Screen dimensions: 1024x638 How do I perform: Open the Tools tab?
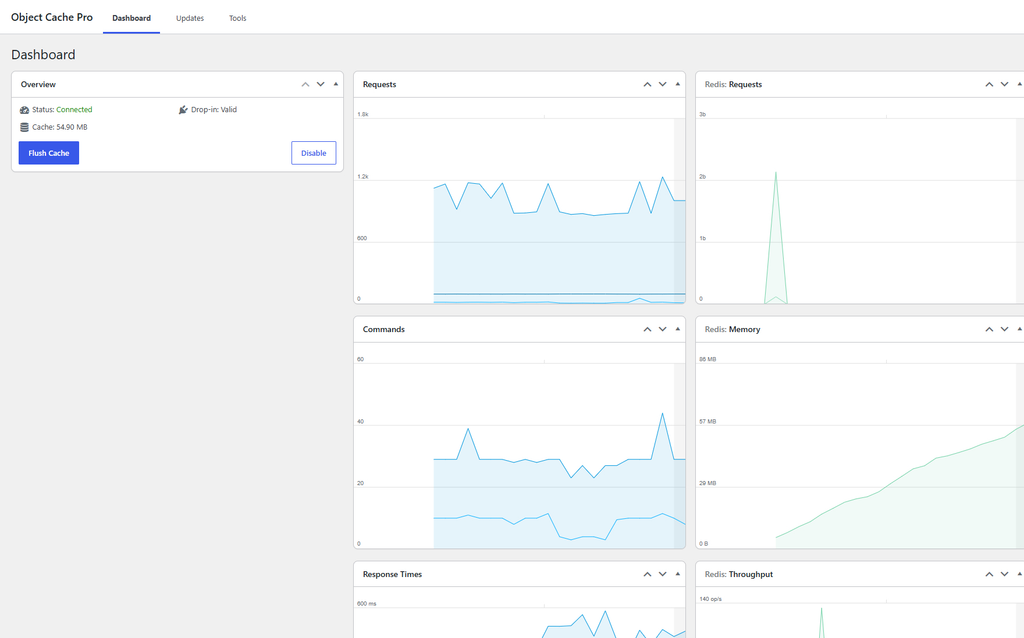pyautogui.click(x=238, y=18)
